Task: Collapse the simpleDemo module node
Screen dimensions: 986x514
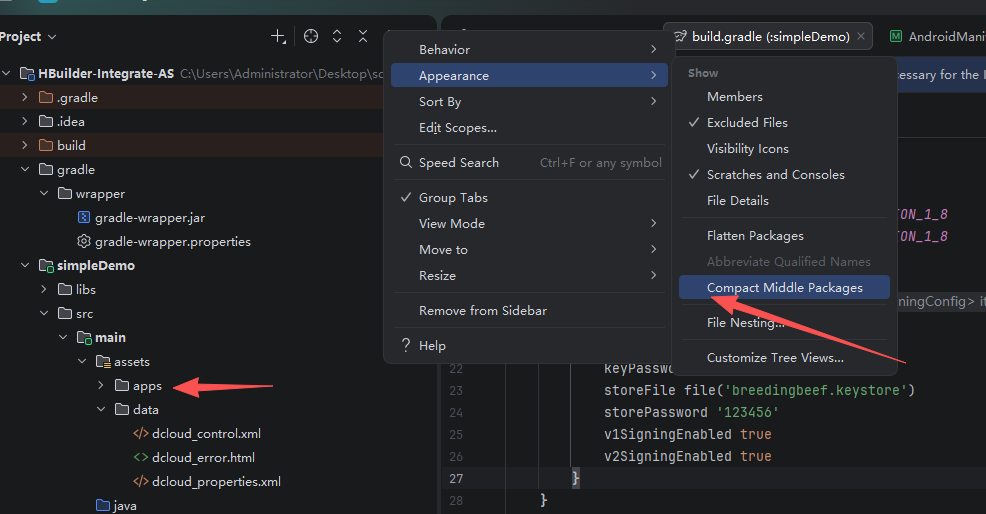Action: coord(25,265)
